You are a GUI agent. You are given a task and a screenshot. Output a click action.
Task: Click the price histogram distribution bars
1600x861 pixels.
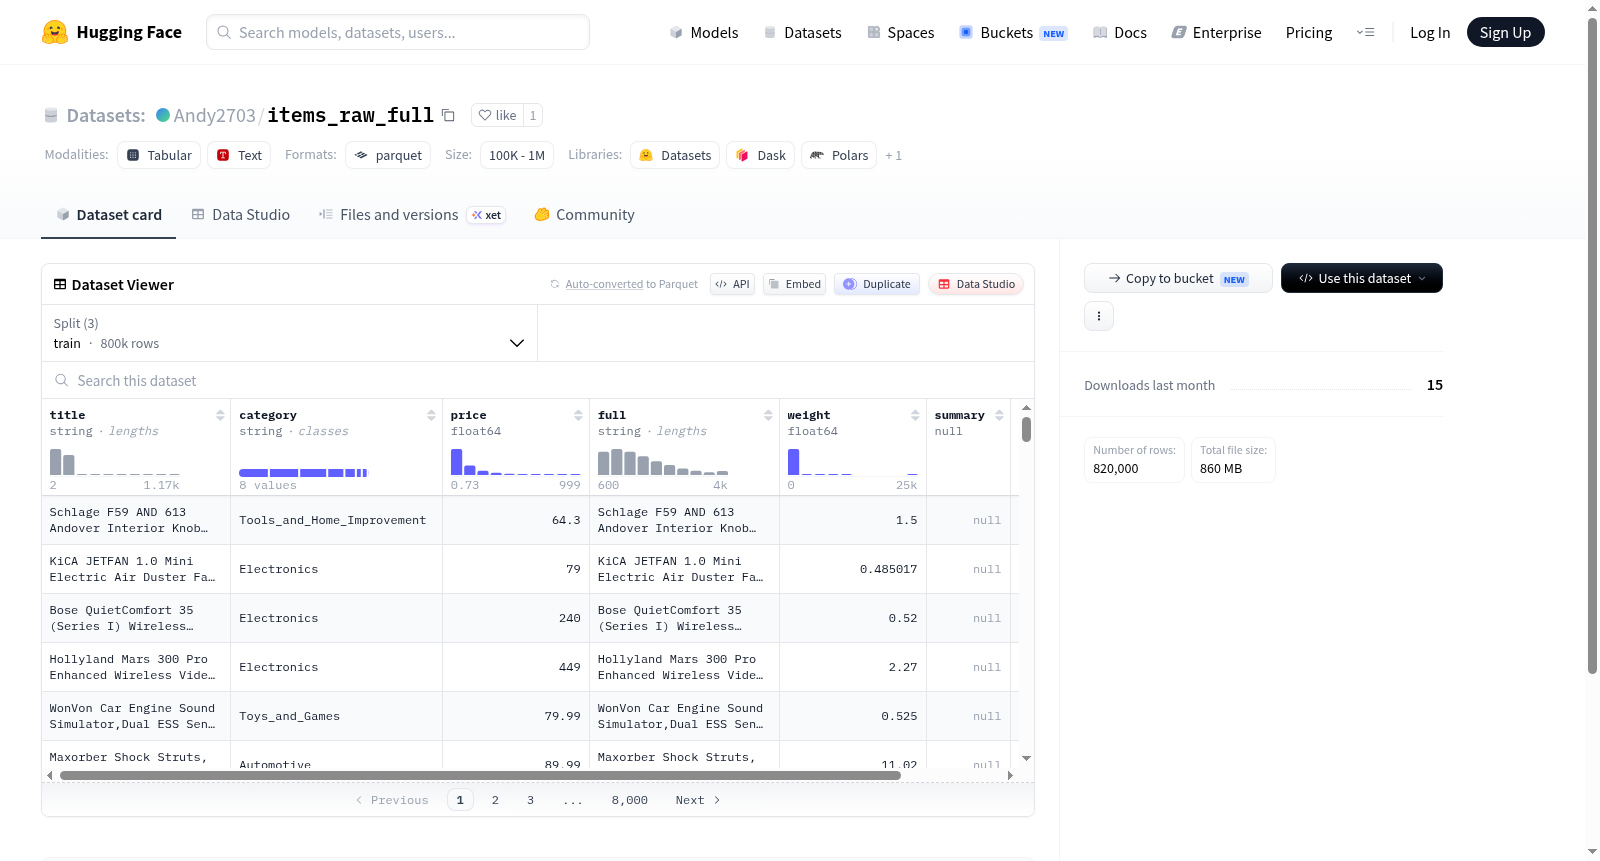tap(516, 461)
